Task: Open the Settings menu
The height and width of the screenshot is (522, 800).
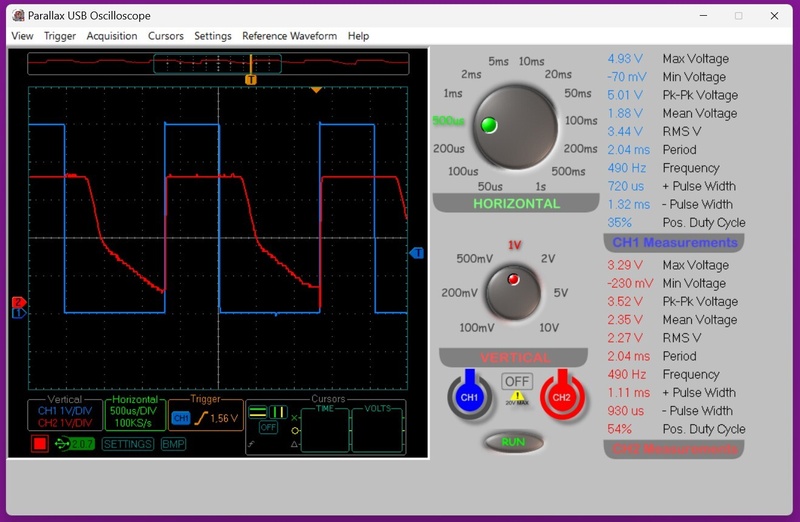Action: (x=213, y=36)
